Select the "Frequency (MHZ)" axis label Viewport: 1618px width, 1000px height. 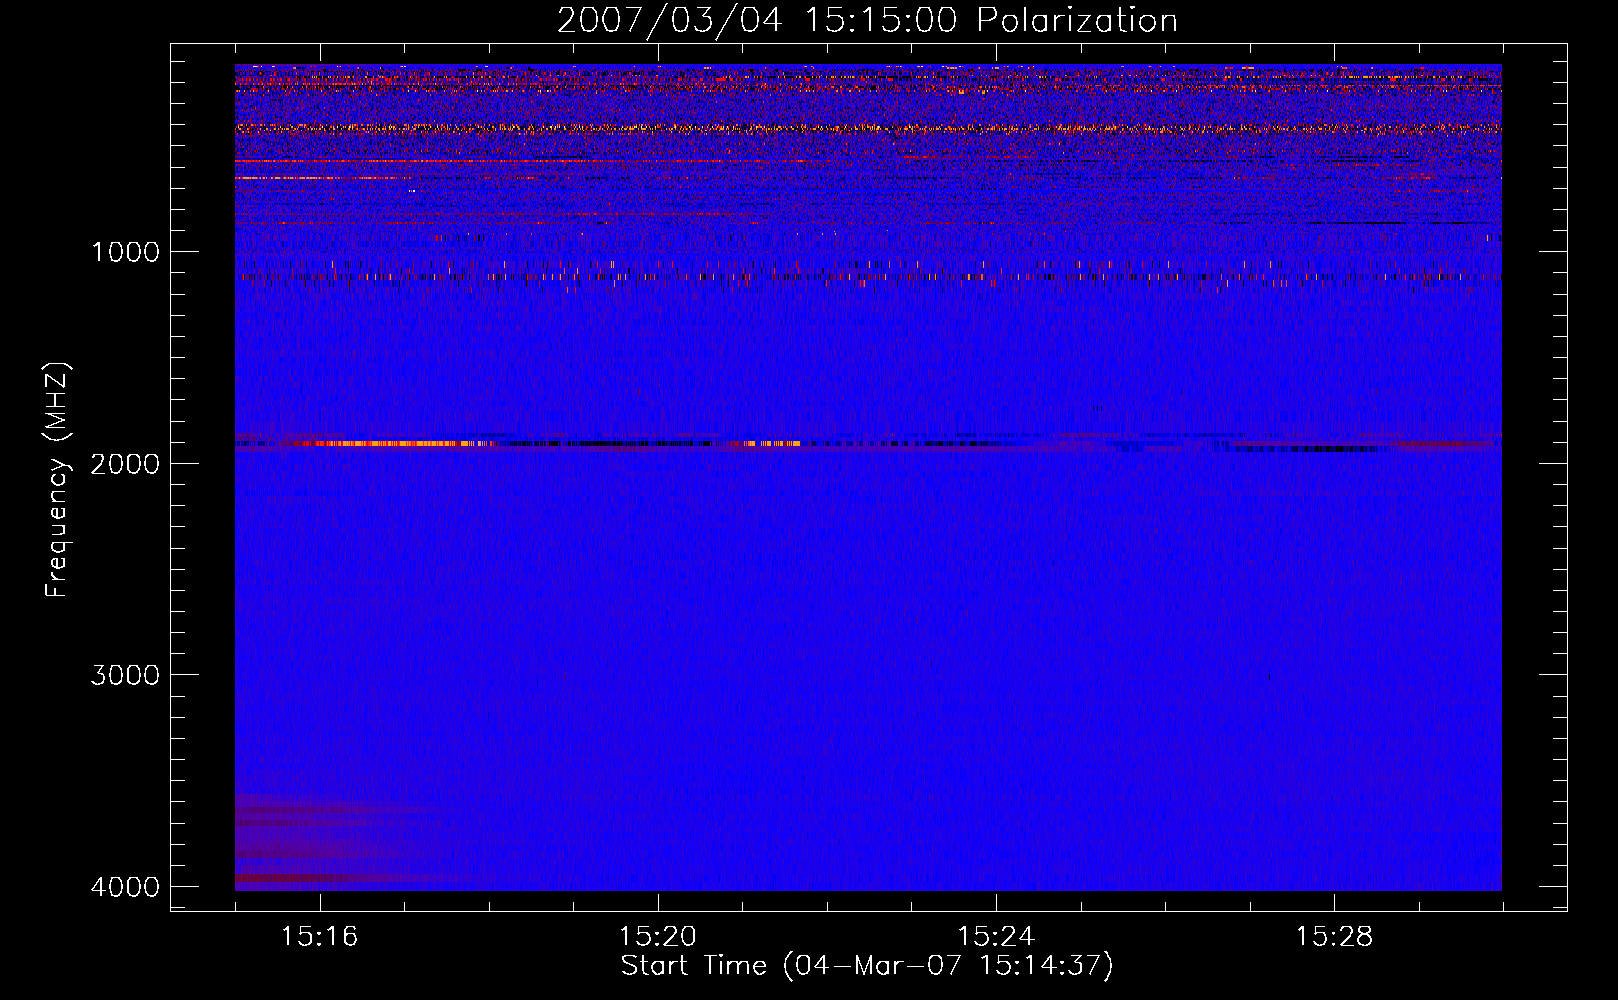click(57, 480)
